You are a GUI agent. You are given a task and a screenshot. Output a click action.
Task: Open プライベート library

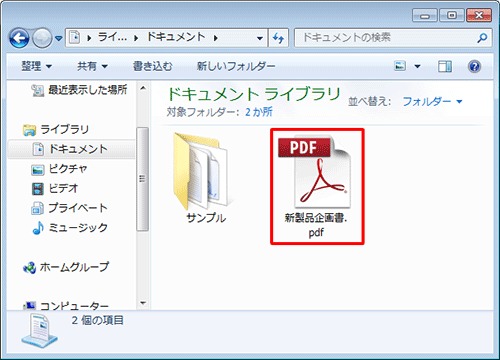click(x=78, y=208)
